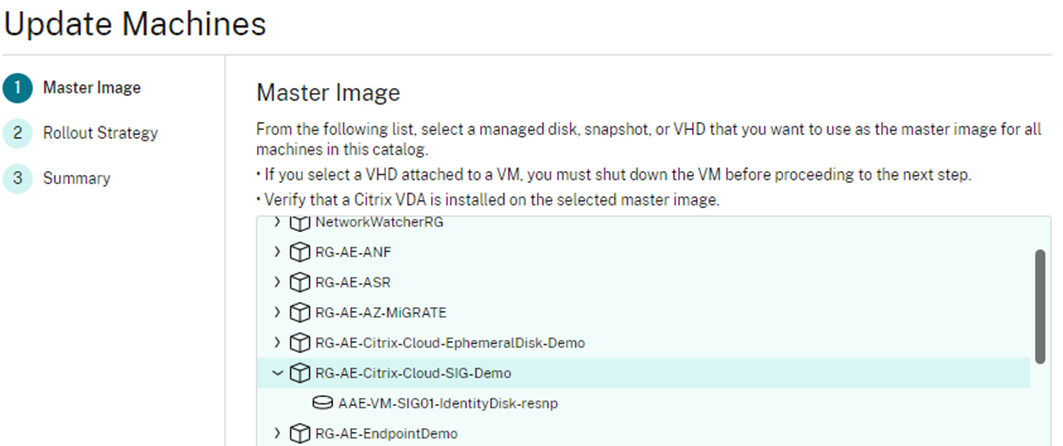Click the RG-AE-EndpointDemo cube icon
Image resolution: width=1063 pixels, height=446 pixels.
click(299, 434)
